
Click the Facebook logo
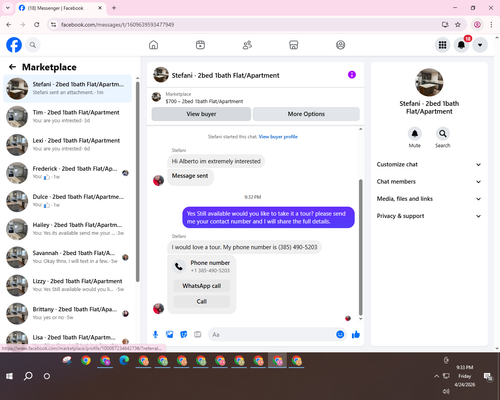pyautogui.click(x=14, y=45)
